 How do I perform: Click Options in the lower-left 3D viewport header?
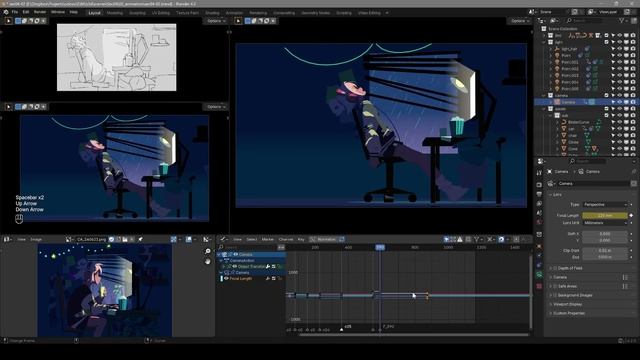click(216, 107)
